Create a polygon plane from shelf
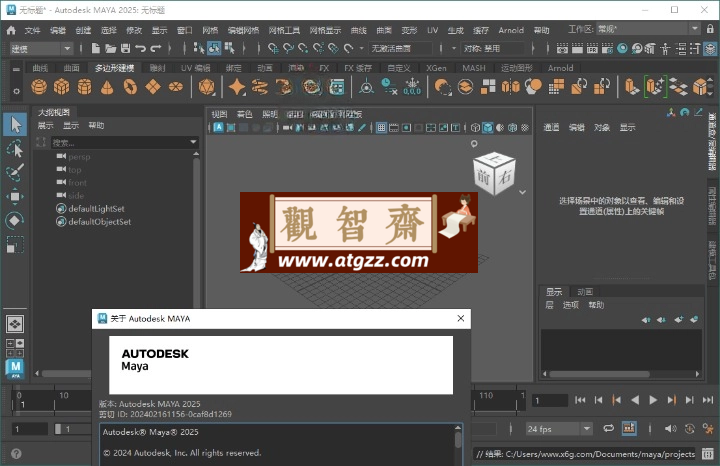This screenshot has width=720, height=466. [x=153, y=86]
